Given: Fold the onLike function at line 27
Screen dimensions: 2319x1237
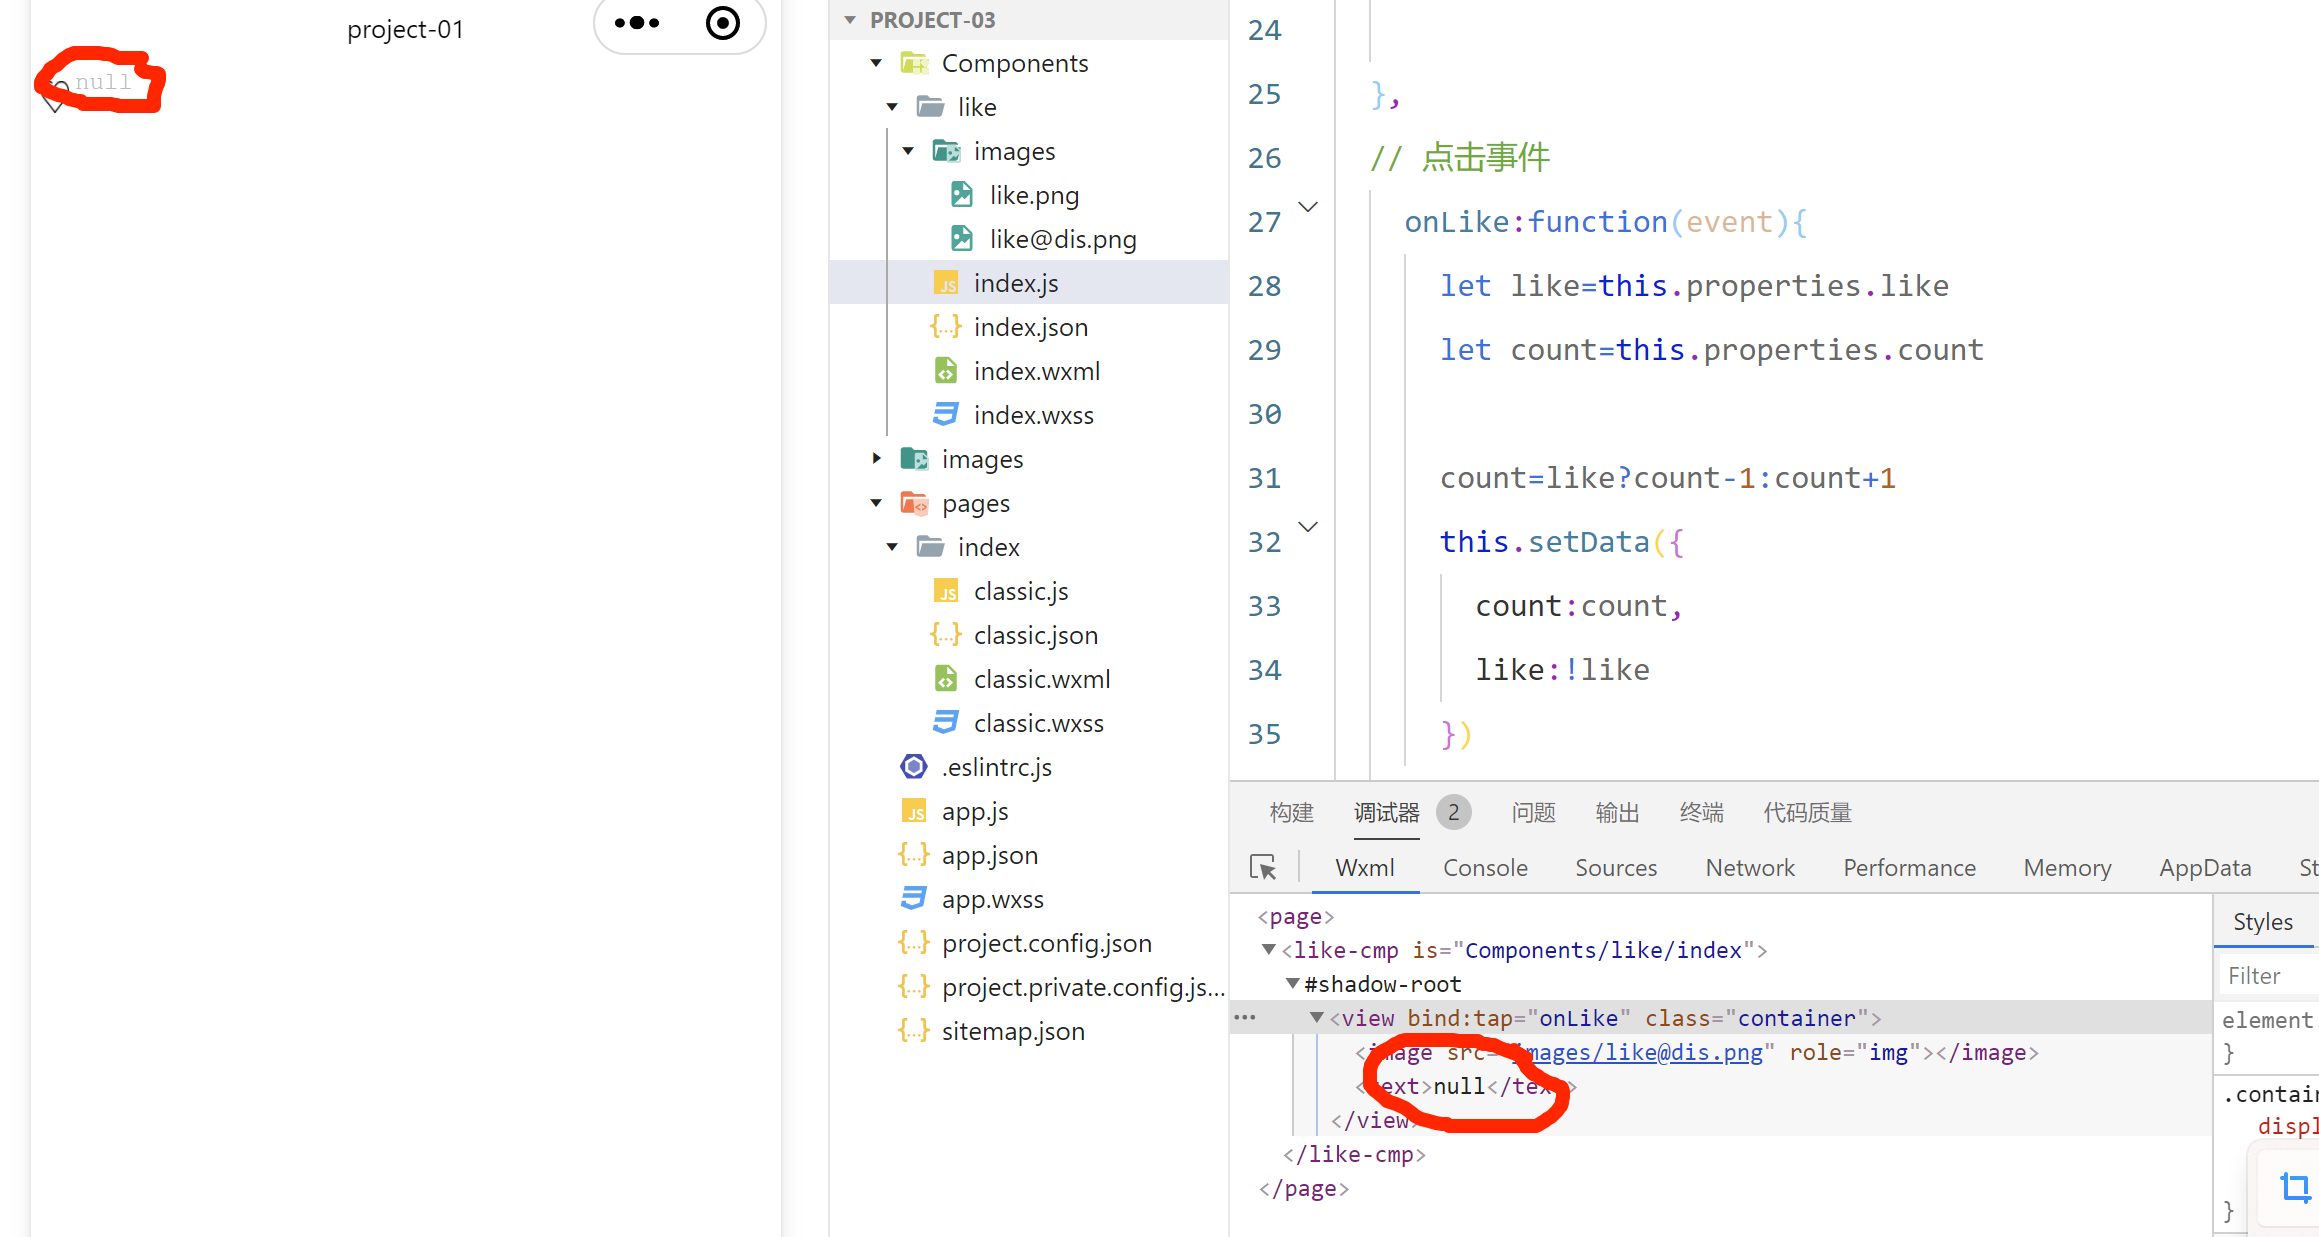Looking at the screenshot, I should coord(1307,207).
